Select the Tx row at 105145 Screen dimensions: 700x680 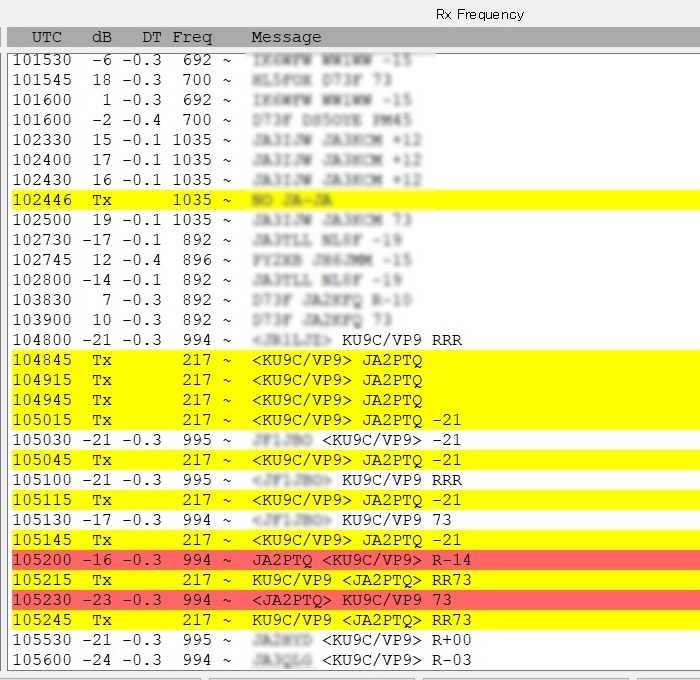pos(355,540)
